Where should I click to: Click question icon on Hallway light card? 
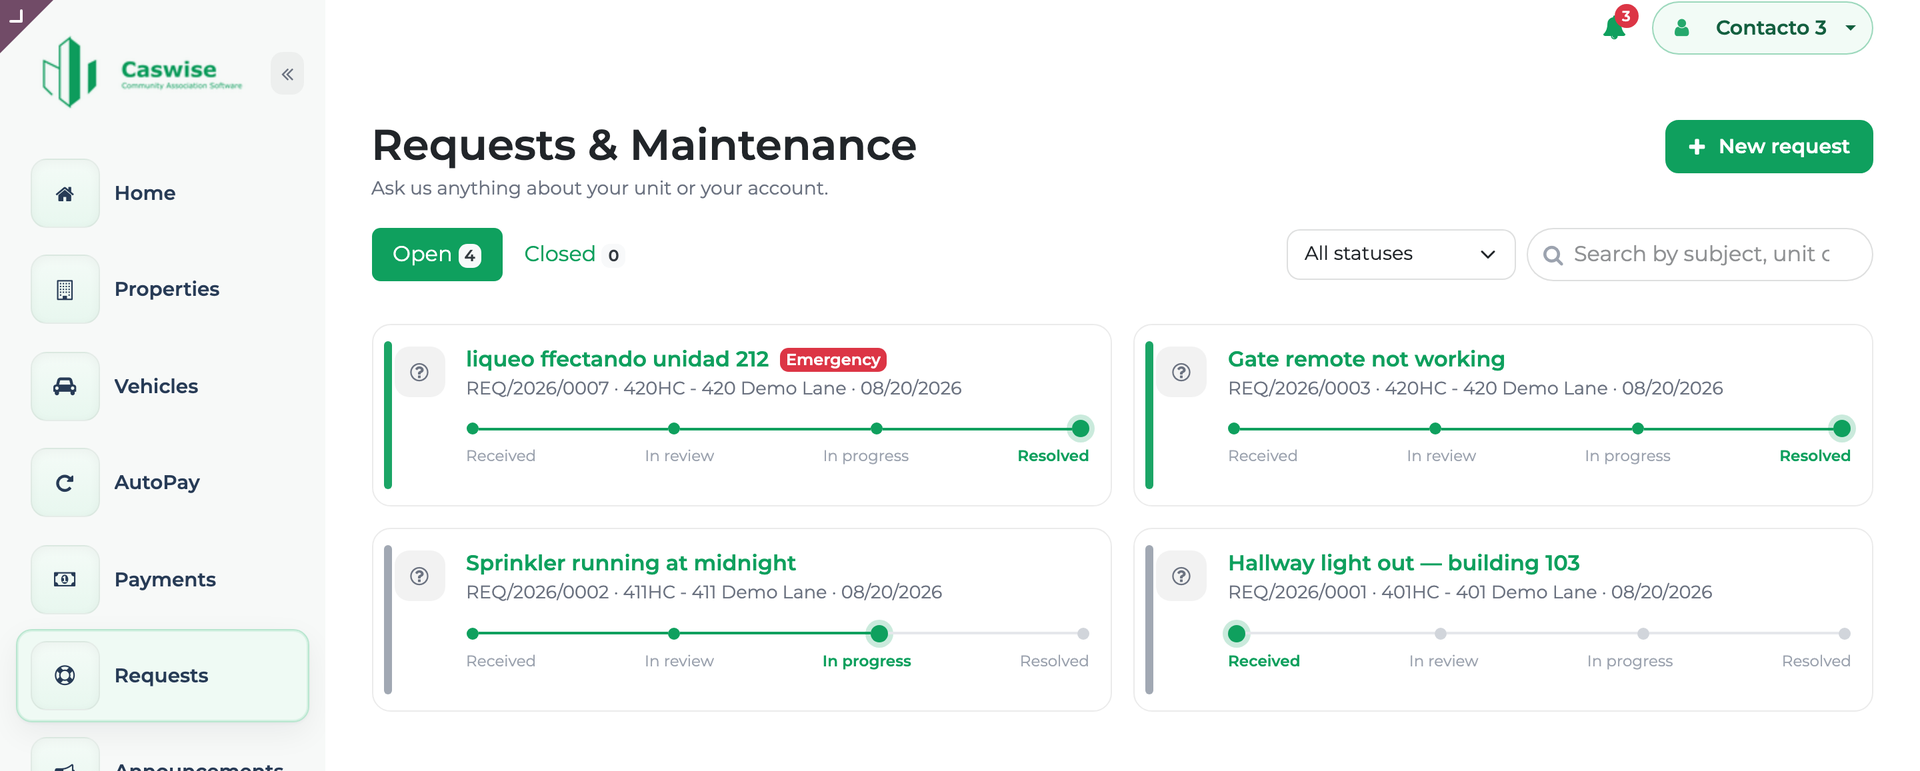pos(1181,576)
